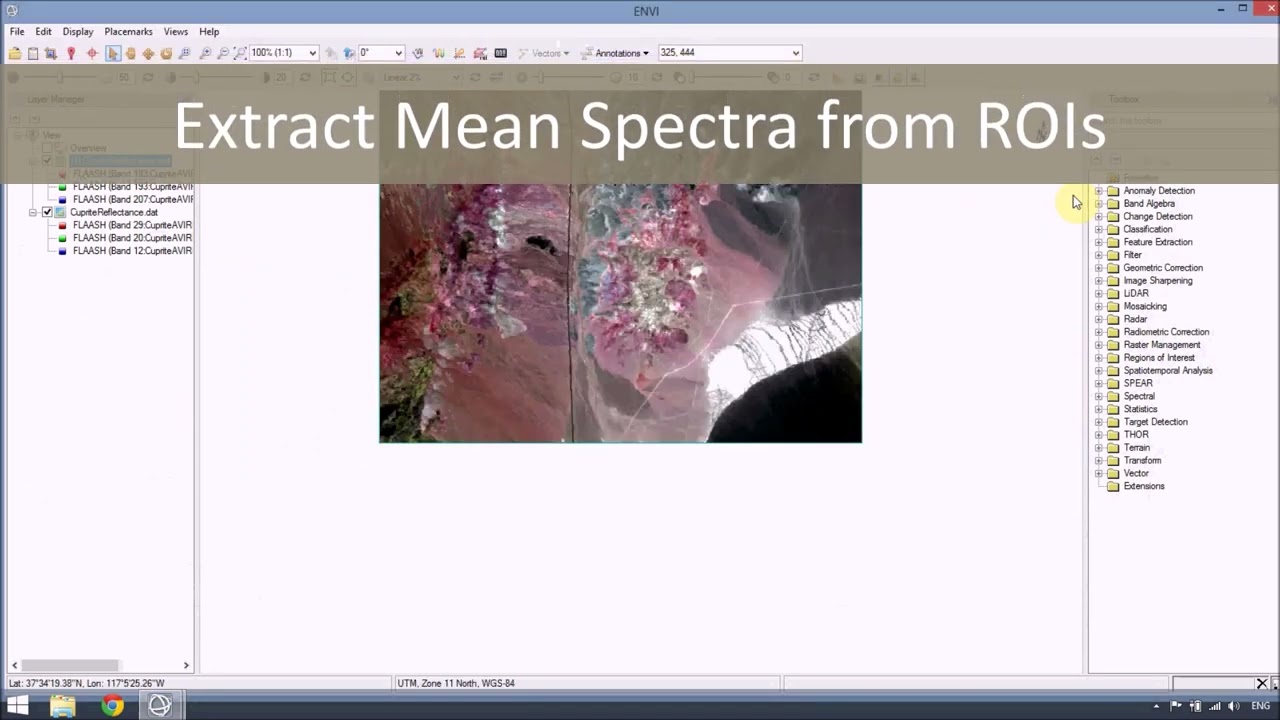
Task: Expand the Spectral toolbox folder
Action: (x=1098, y=396)
